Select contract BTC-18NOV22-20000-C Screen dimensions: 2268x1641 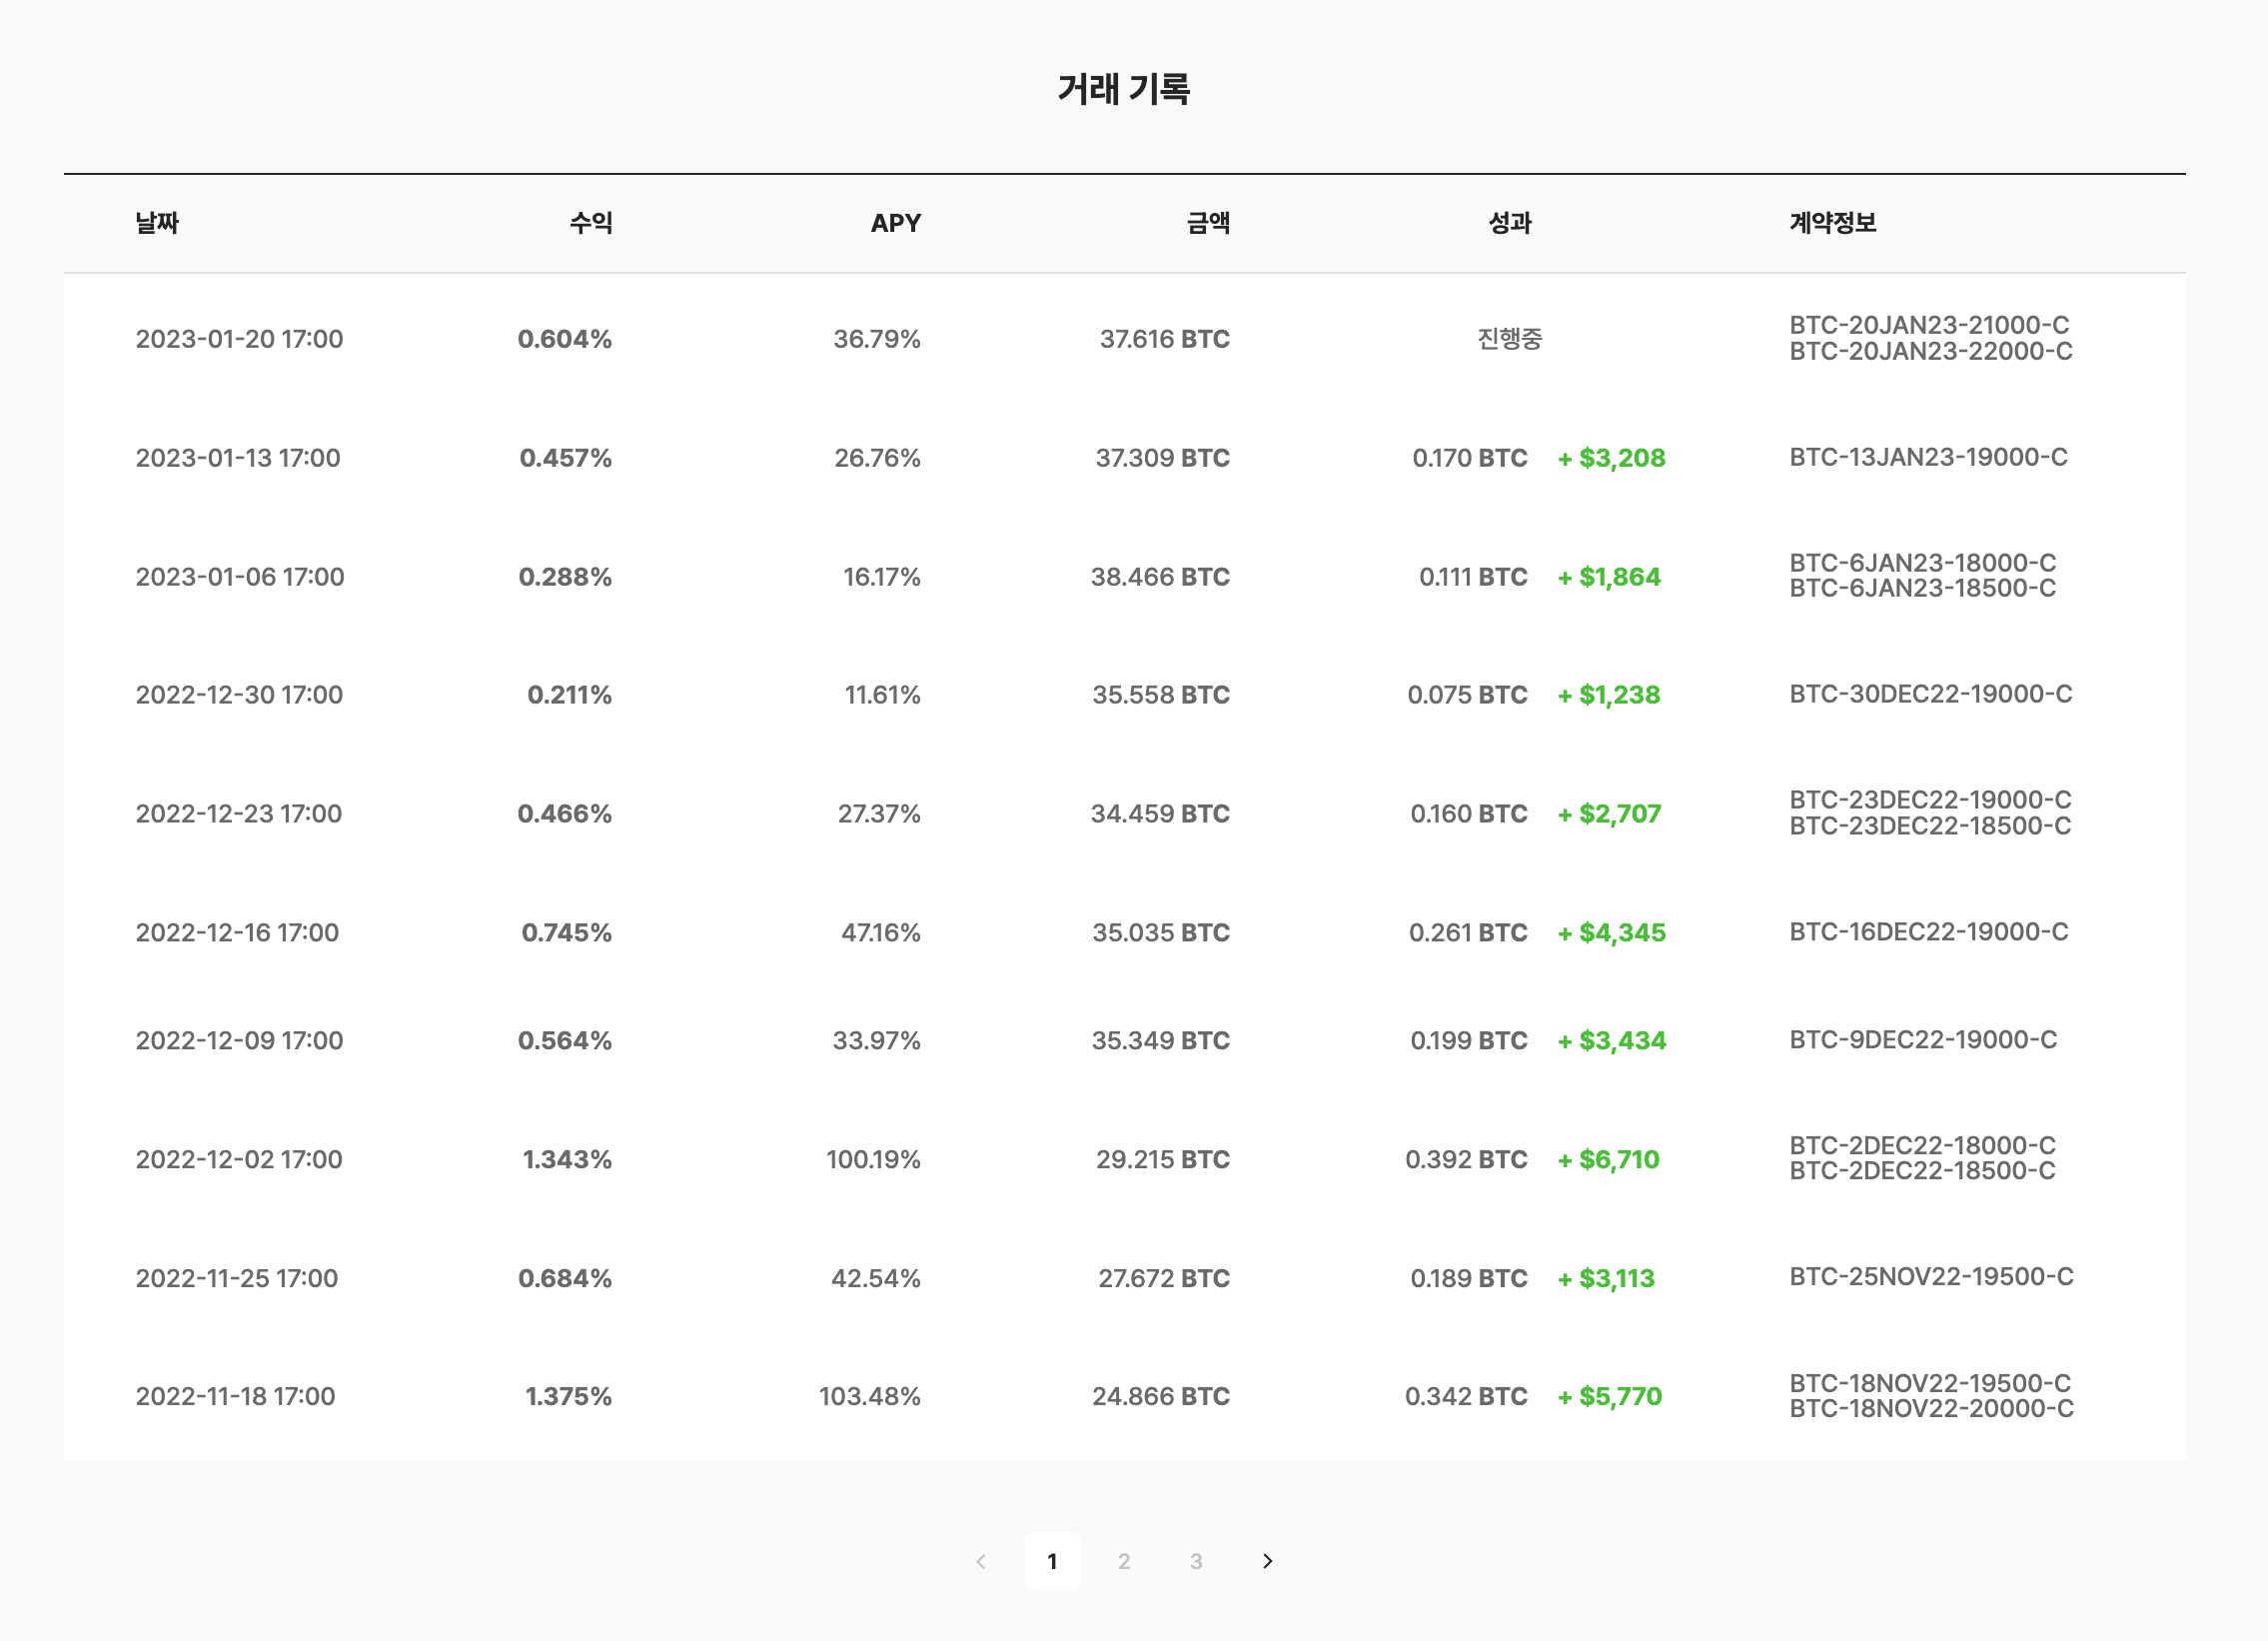pyautogui.click(x=1931, y=1408)
